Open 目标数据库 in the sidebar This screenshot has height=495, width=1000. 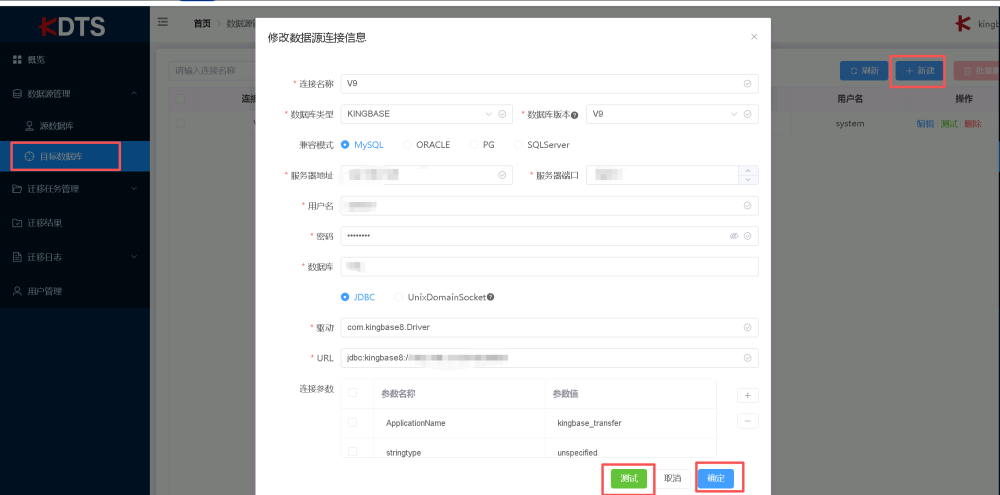pyautogui.click(x=75, y=156)
